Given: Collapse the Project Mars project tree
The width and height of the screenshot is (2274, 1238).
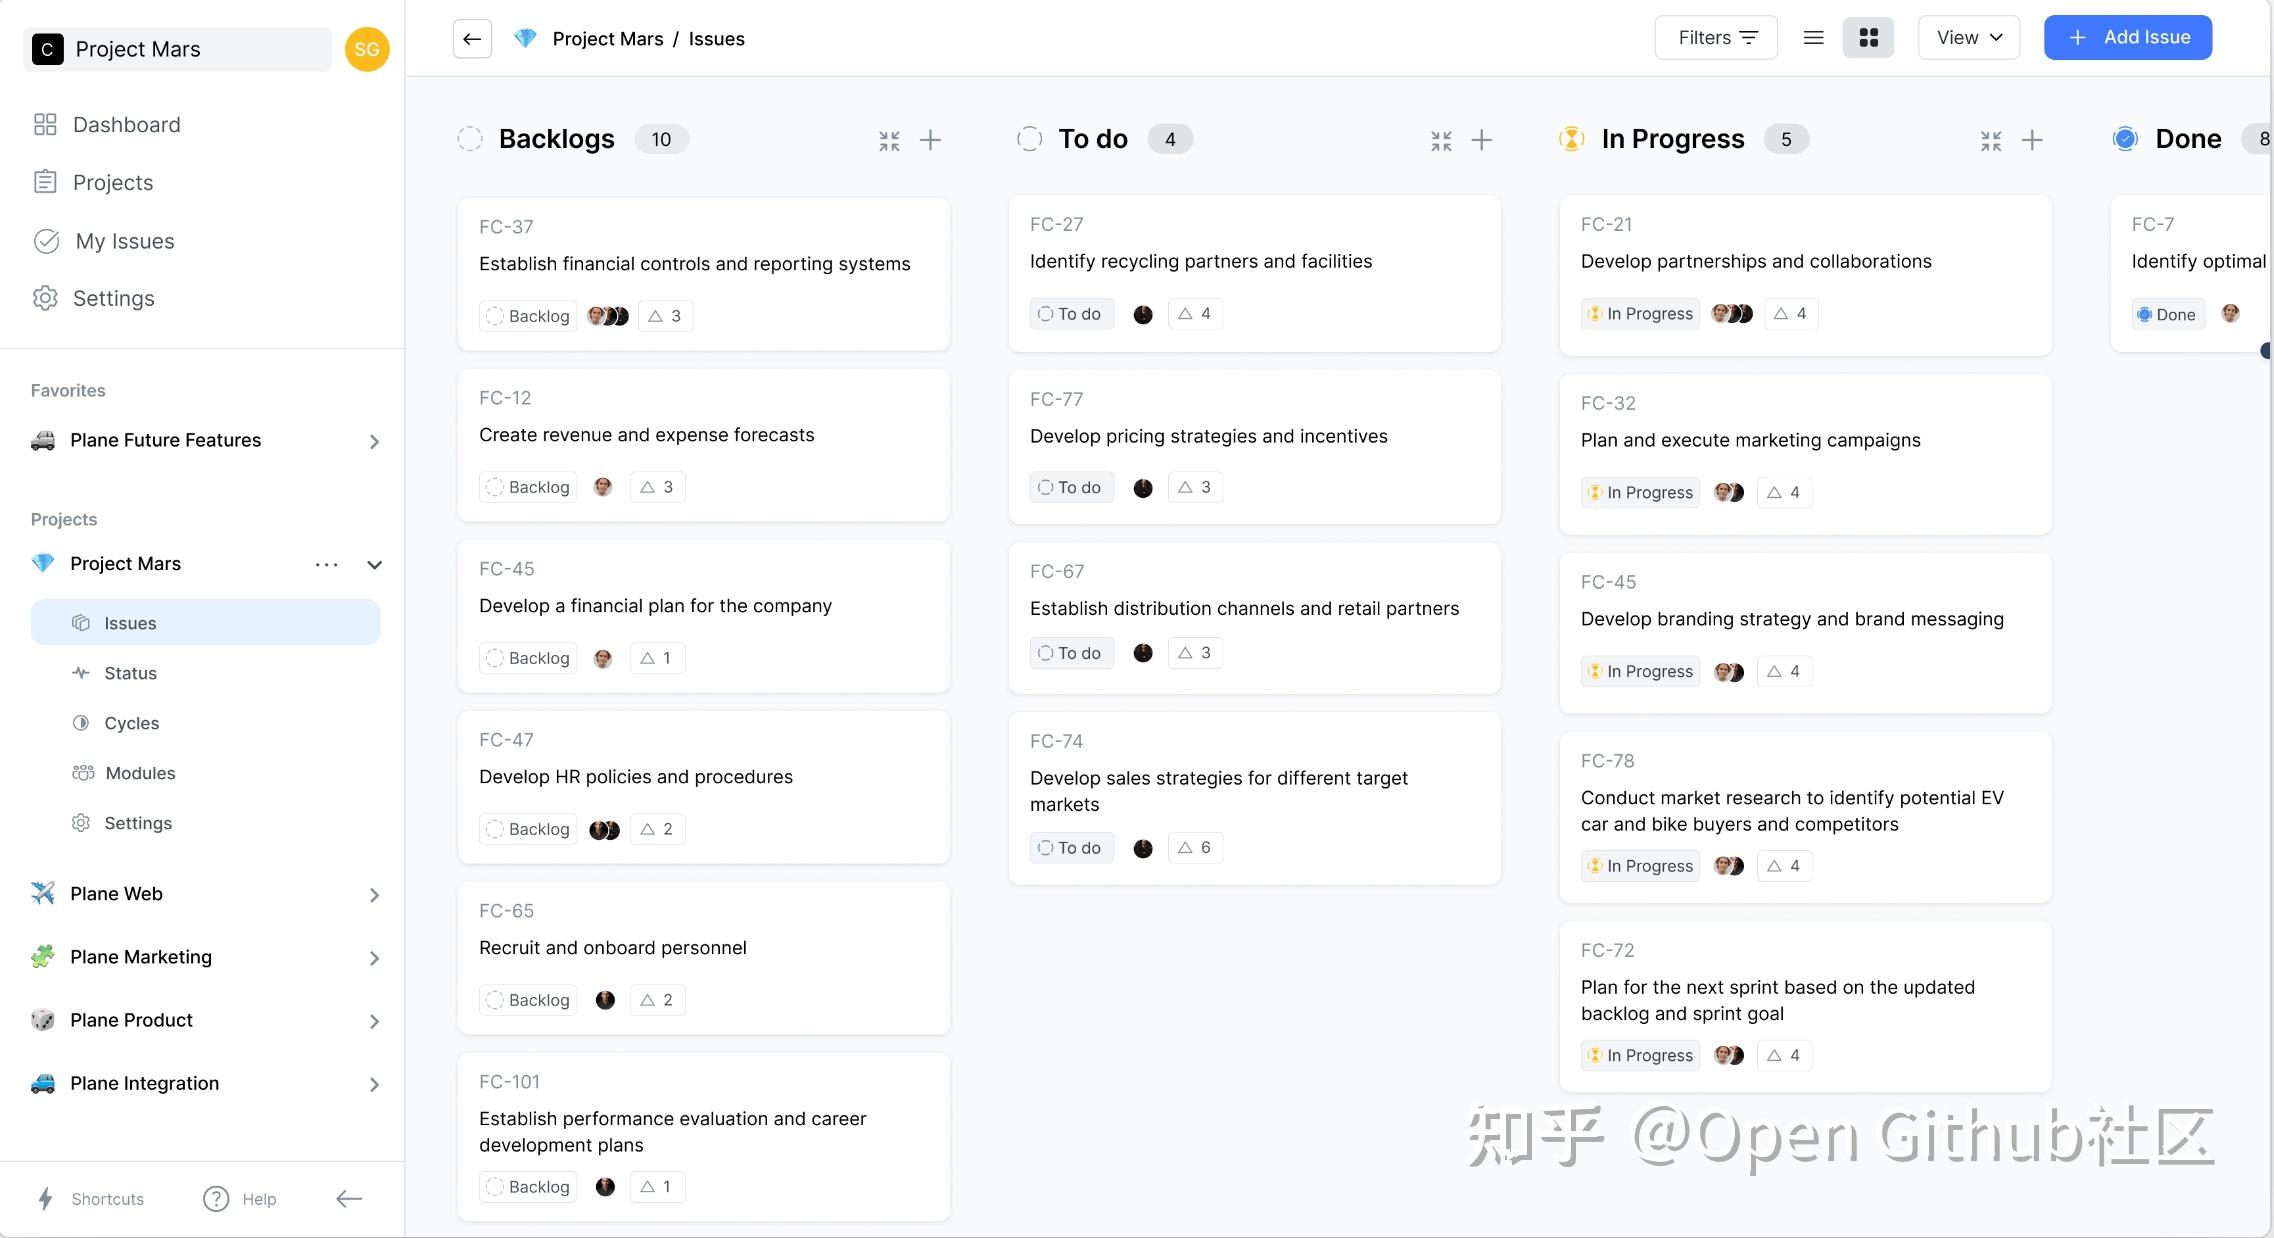Looking at the screenshot, I should 374,564.
